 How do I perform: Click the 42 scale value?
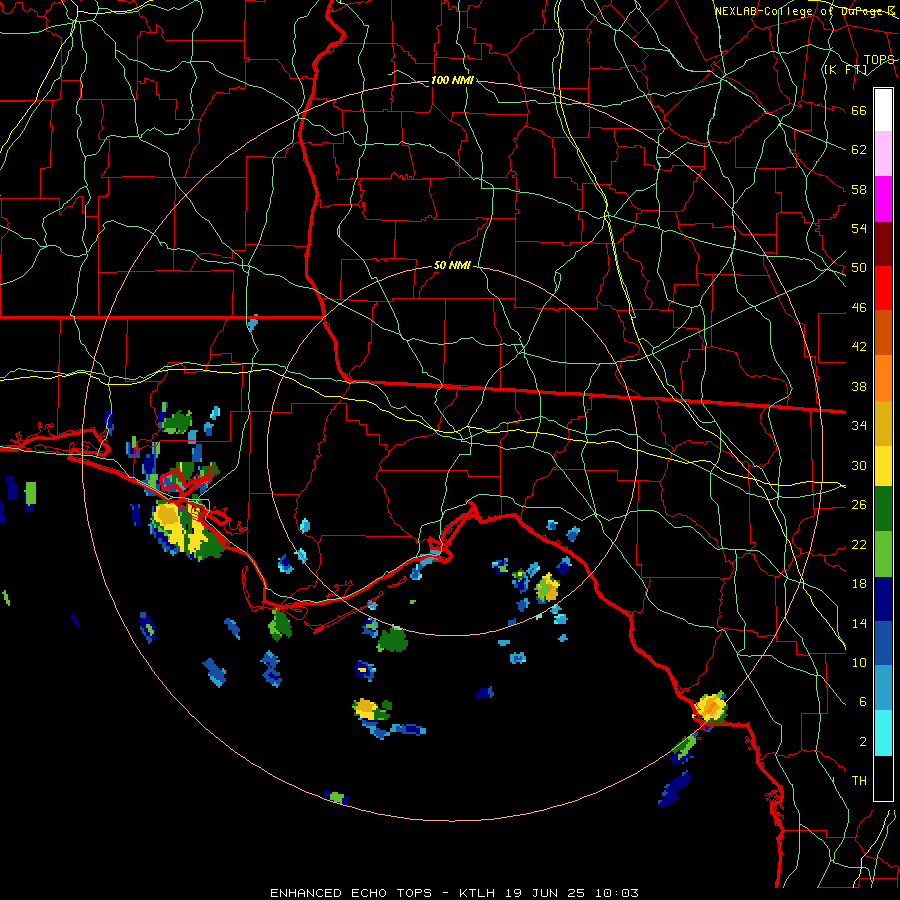(x=859, y=347)
